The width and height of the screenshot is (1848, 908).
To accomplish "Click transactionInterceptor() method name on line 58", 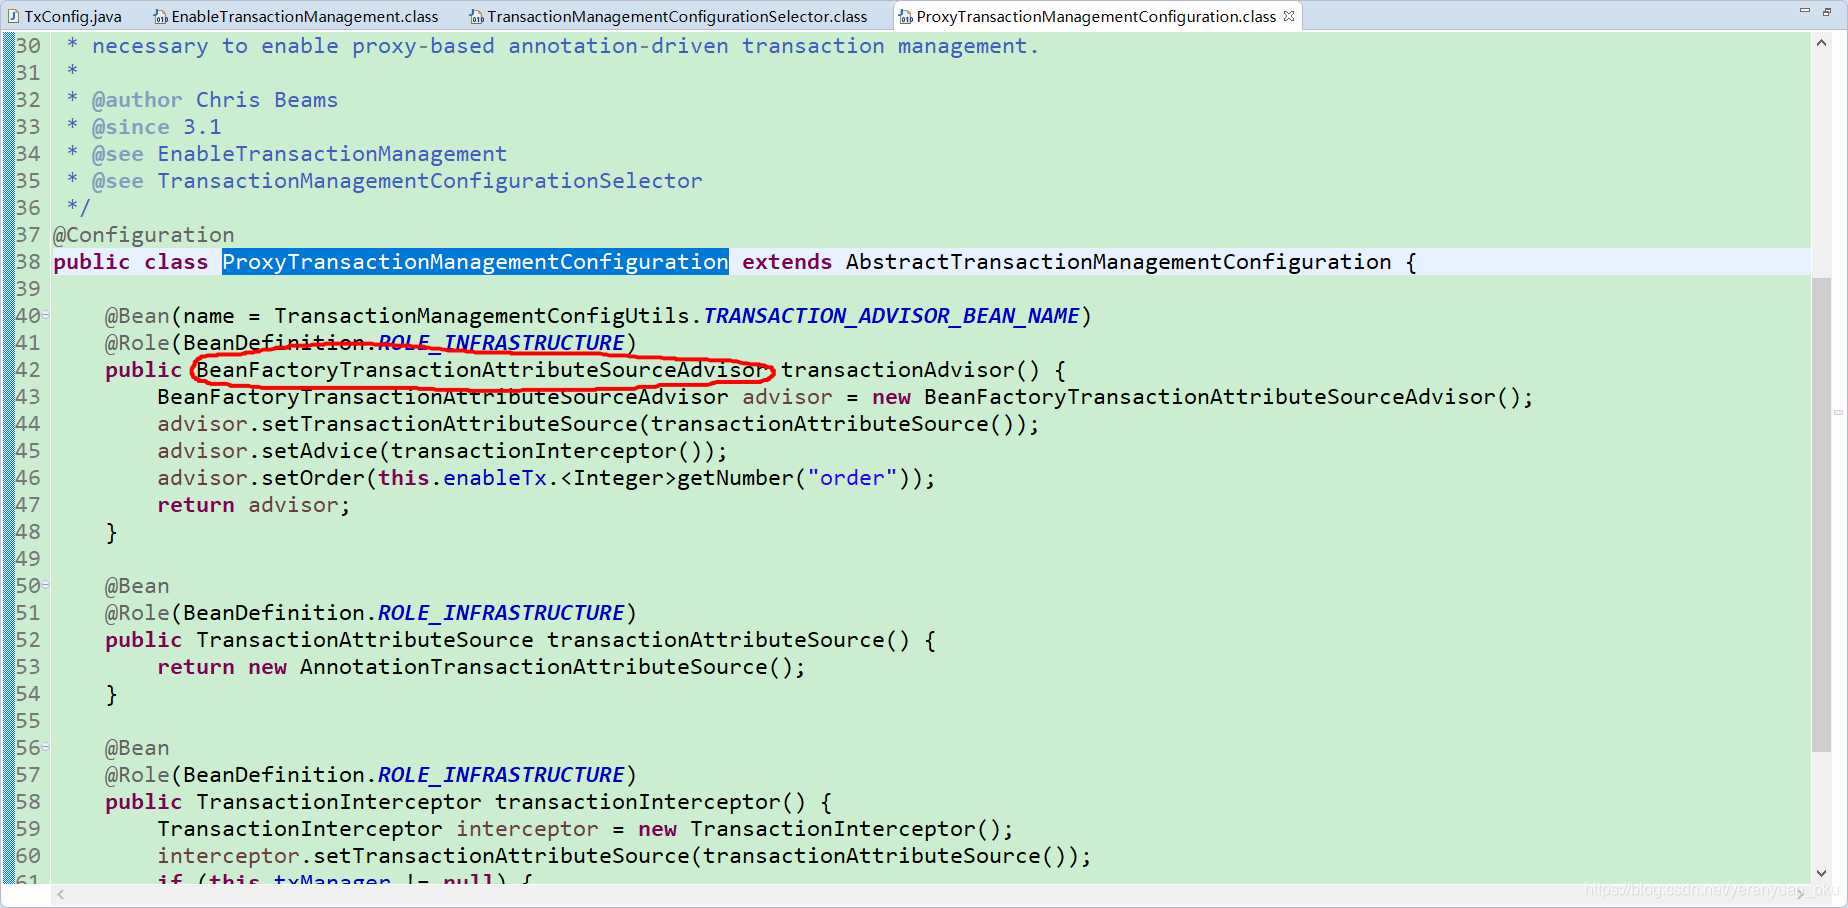I will point(650,802).
